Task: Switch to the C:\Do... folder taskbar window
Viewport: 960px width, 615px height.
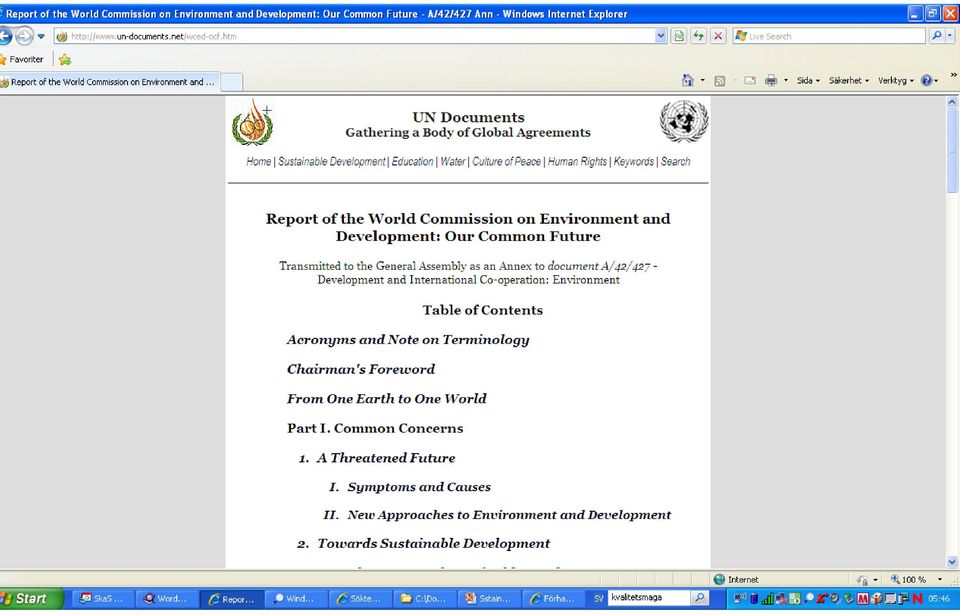Action: pos(423,598)
